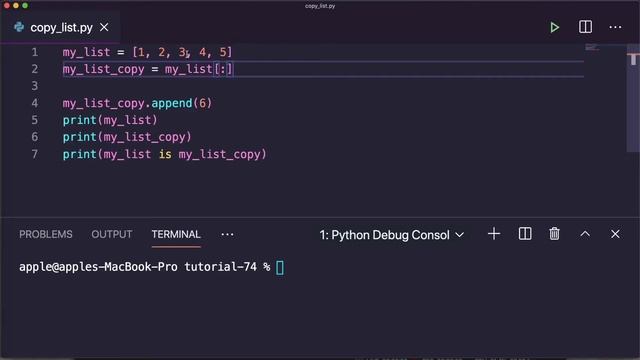Screen dimensions: 640x360
Task: Click print(my_list_copy) on line 6
Action: pos(127,137)
